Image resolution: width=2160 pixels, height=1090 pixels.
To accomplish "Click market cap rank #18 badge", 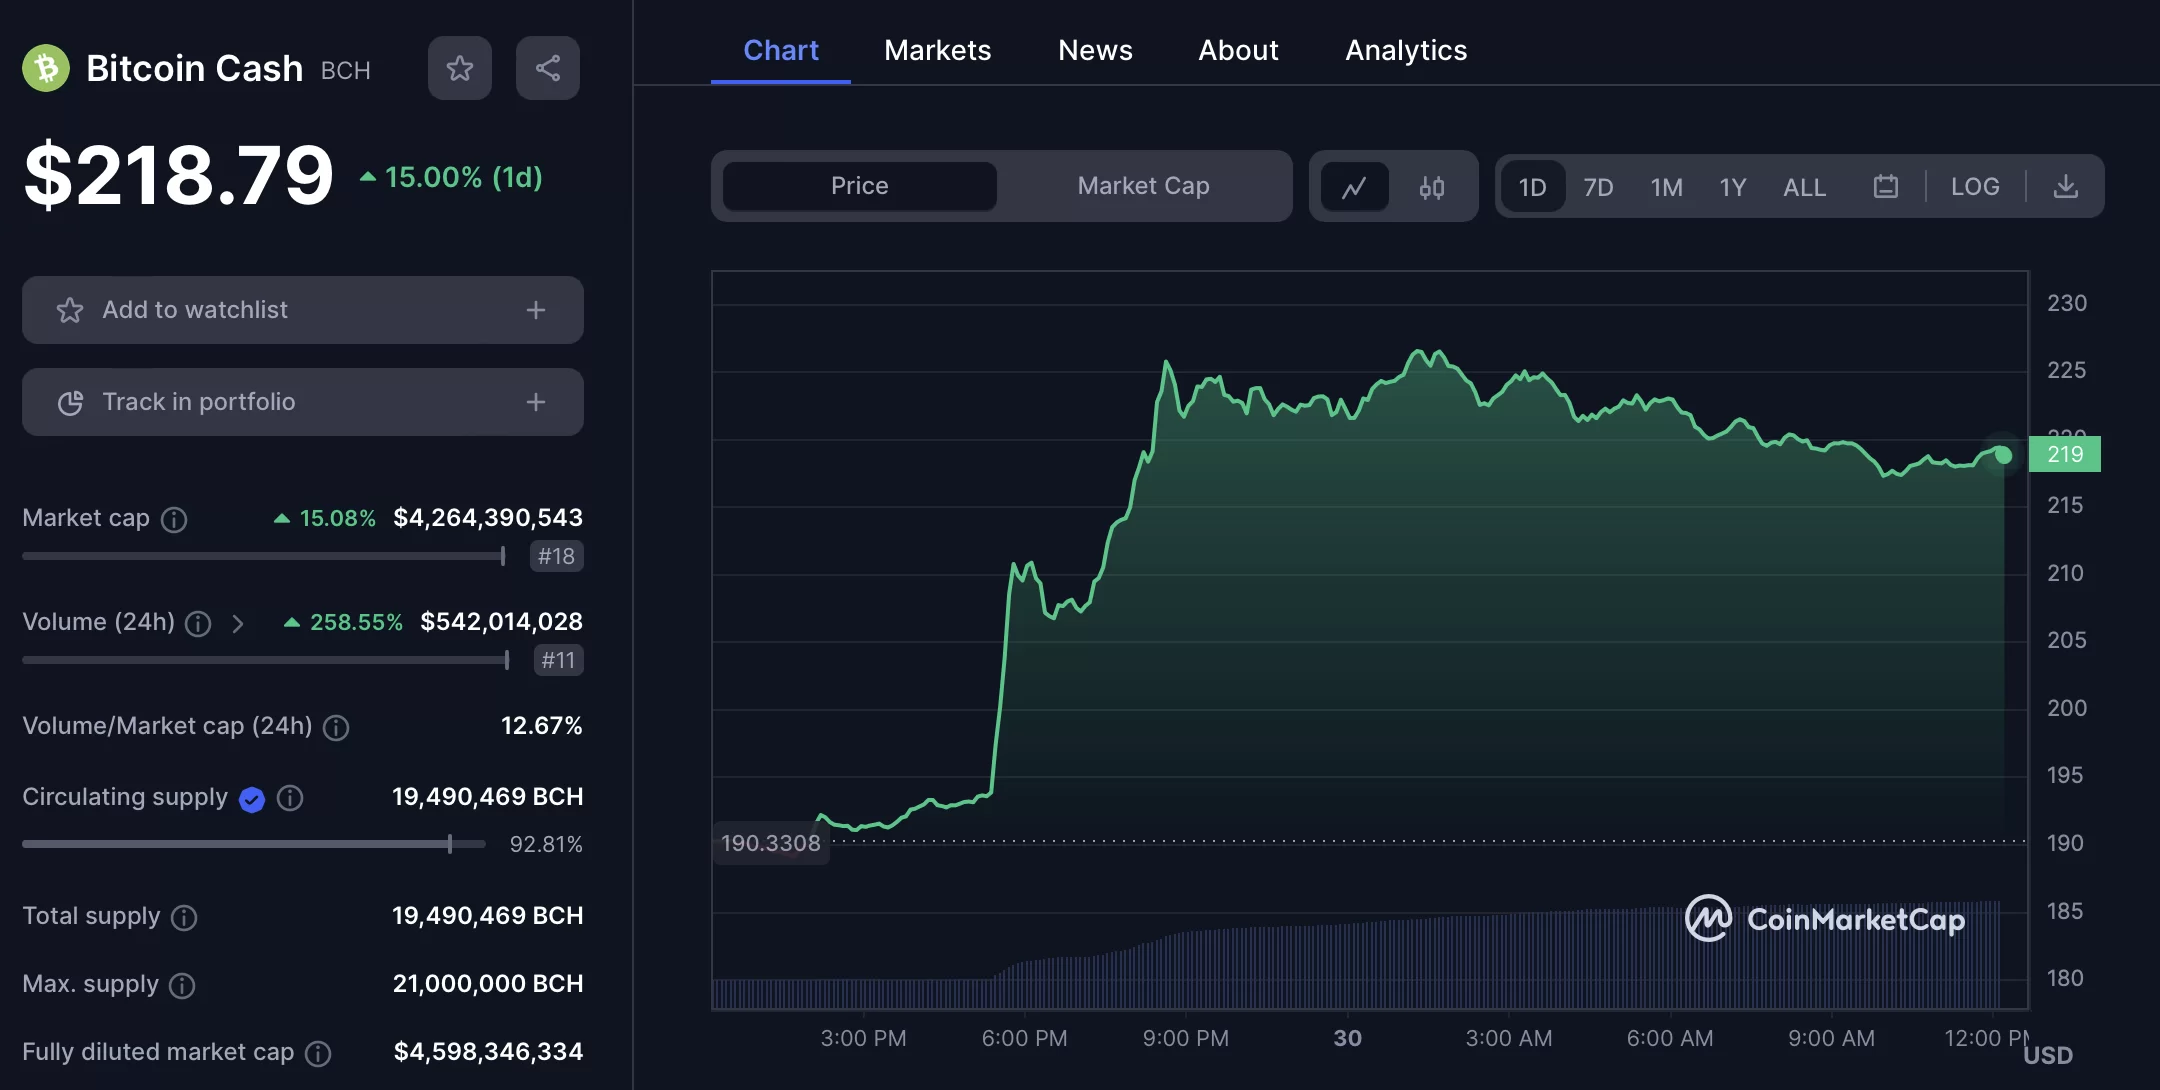I will (x=556, y=556).
